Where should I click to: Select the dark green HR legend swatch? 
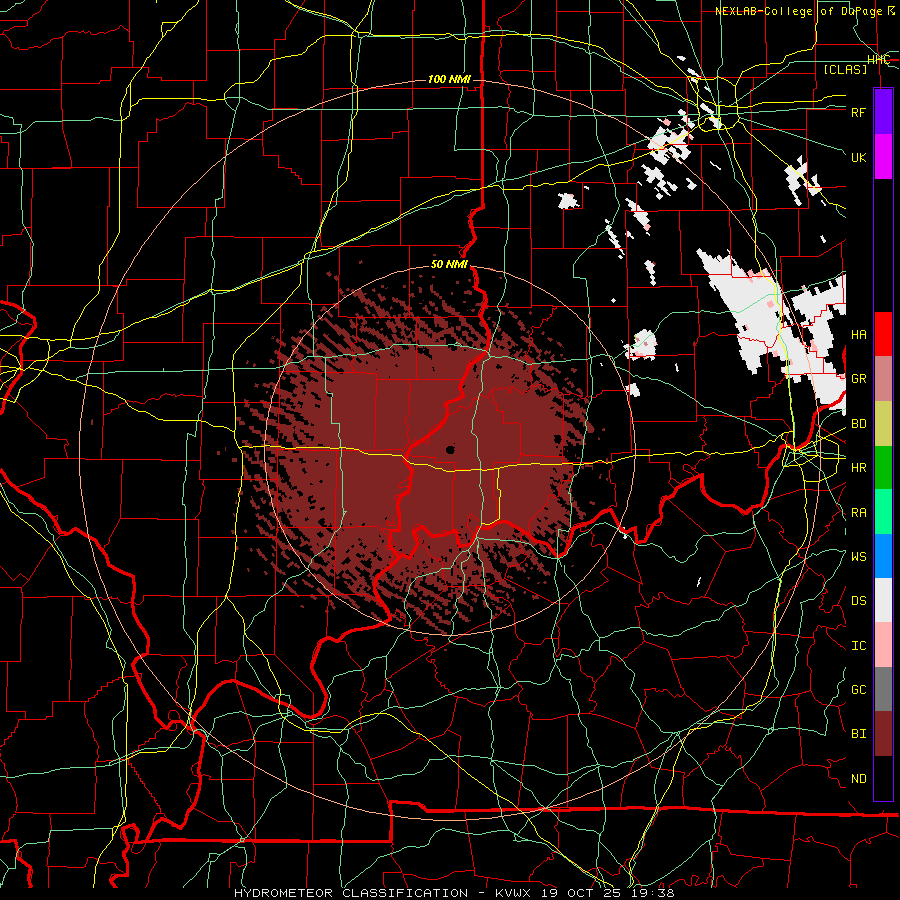point(883,467)
